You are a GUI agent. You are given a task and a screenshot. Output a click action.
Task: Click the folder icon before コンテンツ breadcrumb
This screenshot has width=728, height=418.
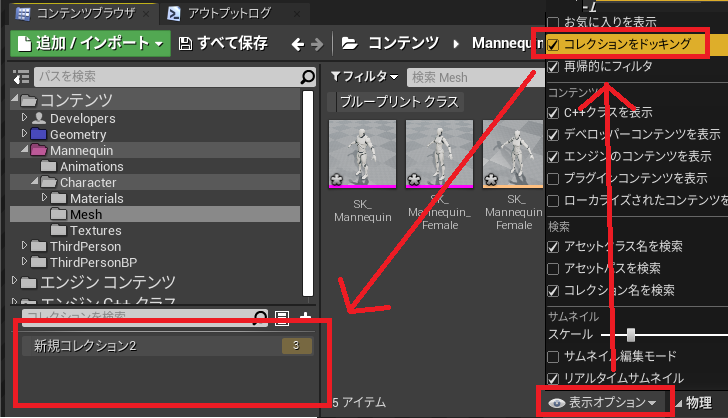[x=350, y=44]
